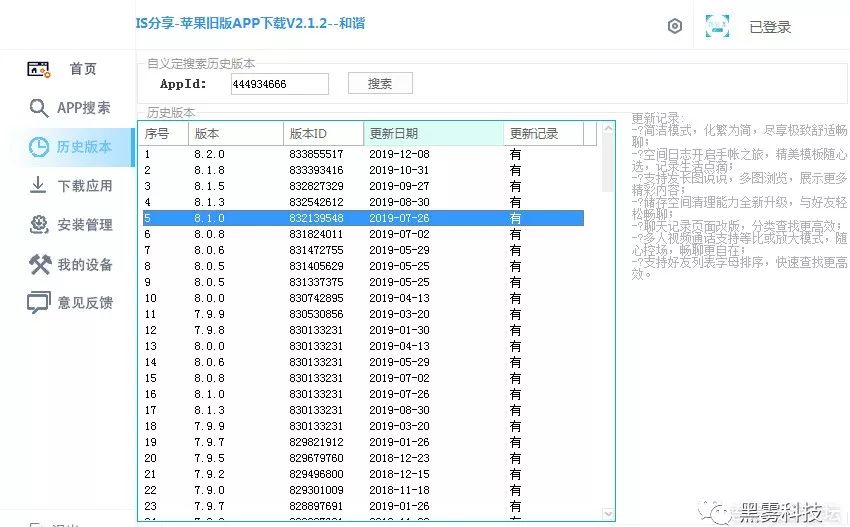Sort by 版本ID column header
Viewport: 850px width, 527px height.
coord(324,134)
